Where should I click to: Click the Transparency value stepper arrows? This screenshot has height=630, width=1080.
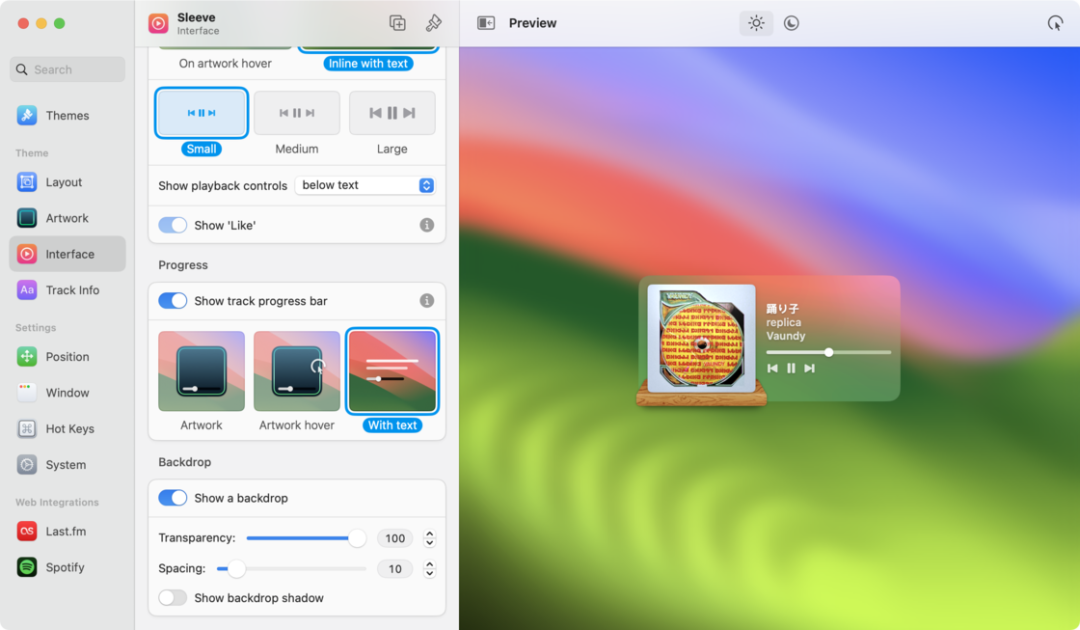(430, 538)
